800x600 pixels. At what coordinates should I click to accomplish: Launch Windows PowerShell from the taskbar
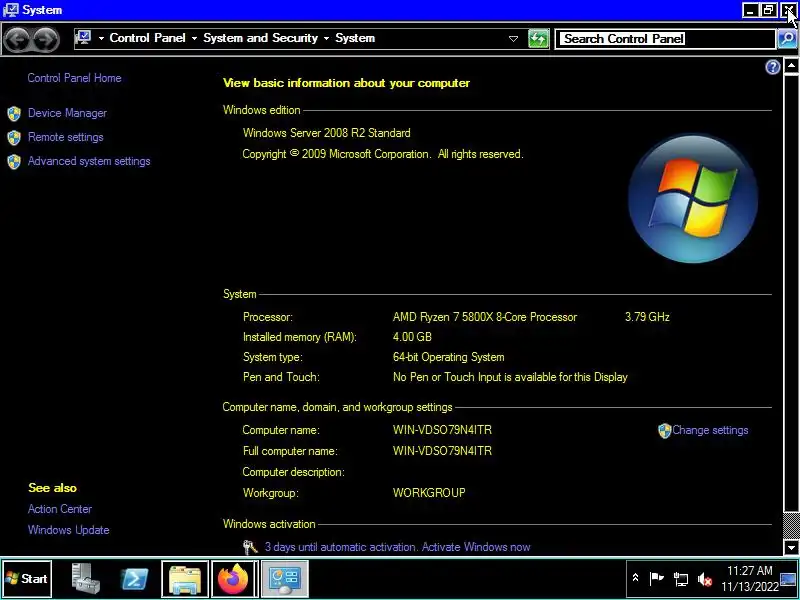[134, 579]
